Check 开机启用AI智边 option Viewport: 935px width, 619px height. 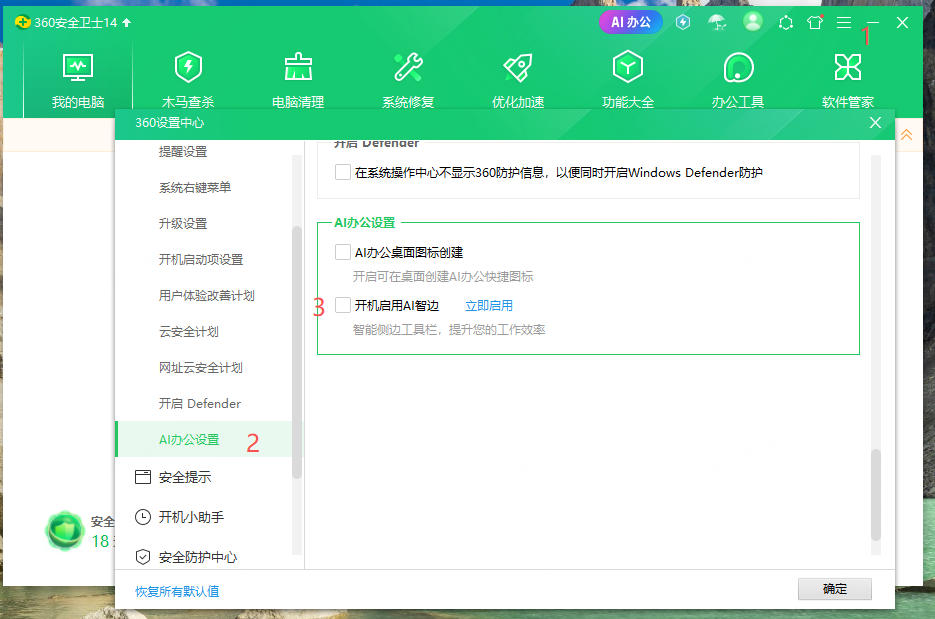(342, 305)
